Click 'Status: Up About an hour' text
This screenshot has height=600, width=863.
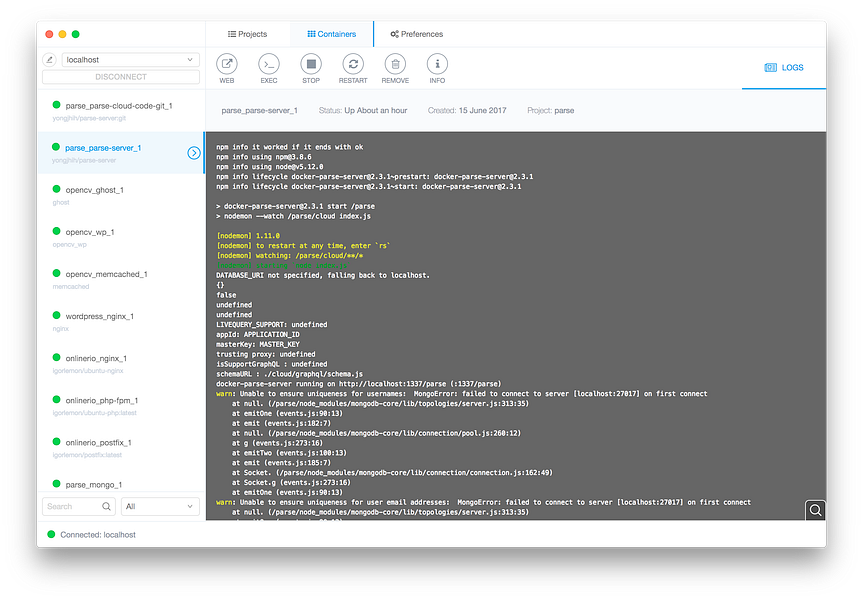(363, 111)
